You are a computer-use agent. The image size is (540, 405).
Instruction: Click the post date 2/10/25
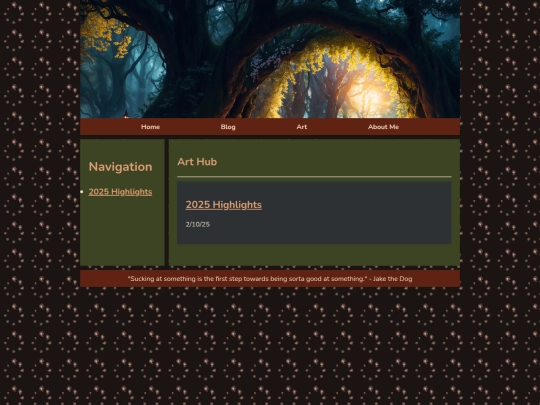point(198,224)
